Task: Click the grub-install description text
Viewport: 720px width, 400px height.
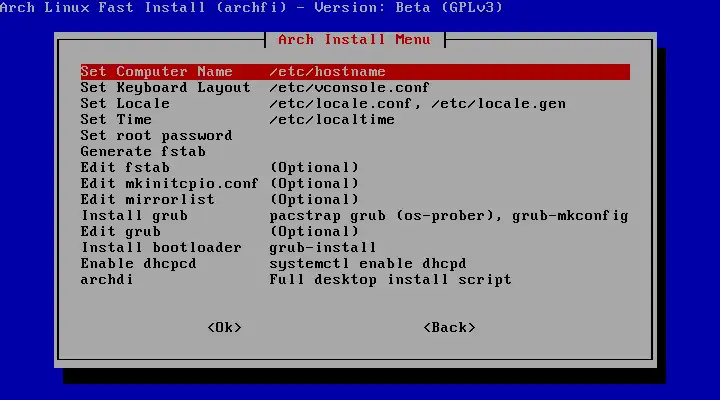Action: pyautogui.click(x=323, y=248)
